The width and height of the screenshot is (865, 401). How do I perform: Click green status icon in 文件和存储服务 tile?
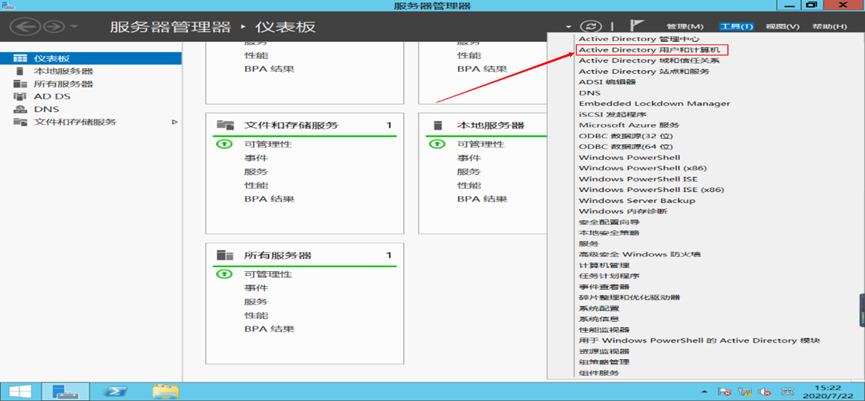[225, 145]
